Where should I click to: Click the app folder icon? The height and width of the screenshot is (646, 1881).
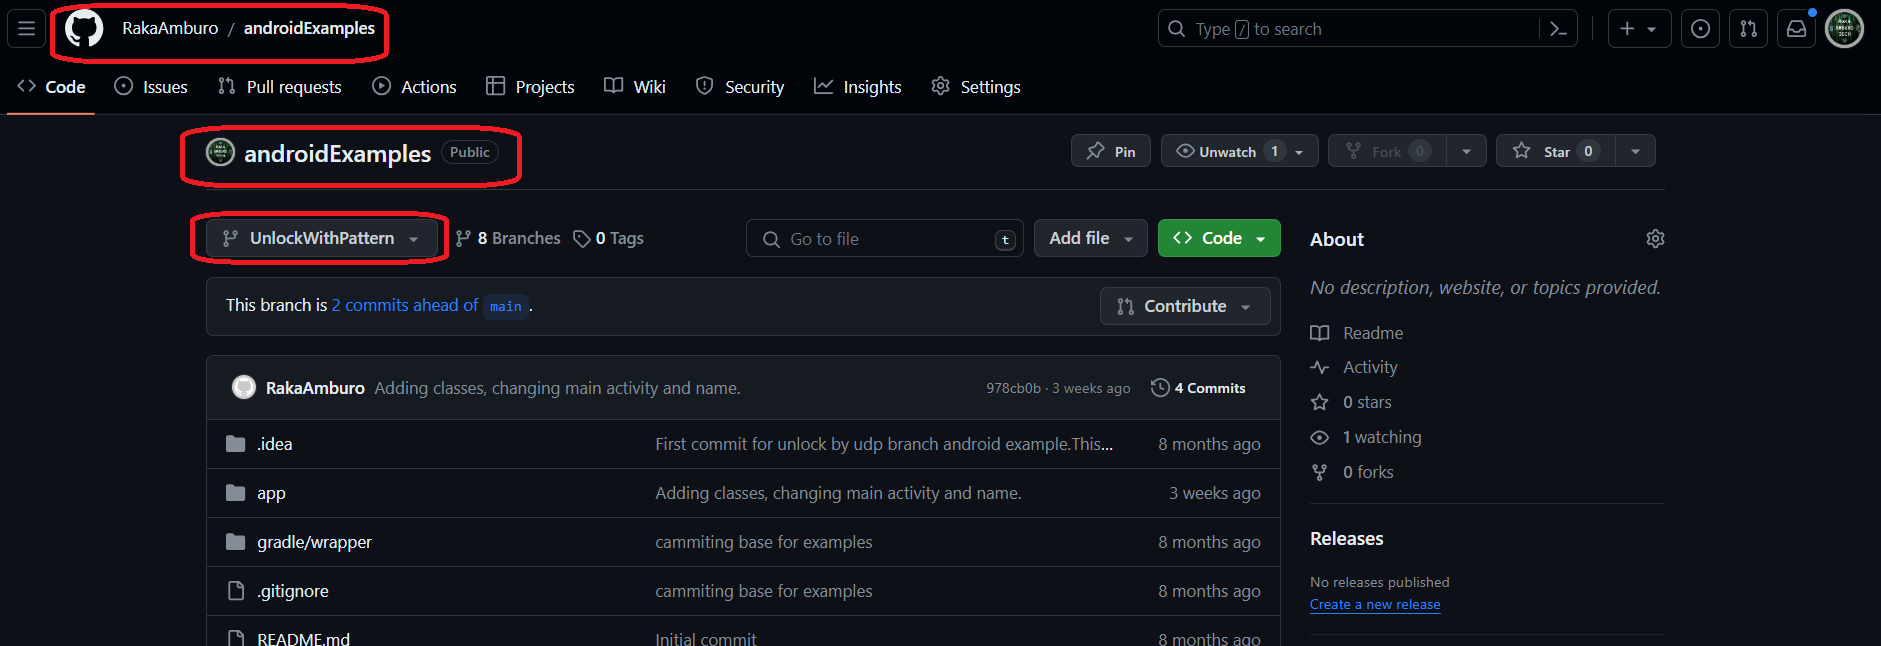point(236,493)
